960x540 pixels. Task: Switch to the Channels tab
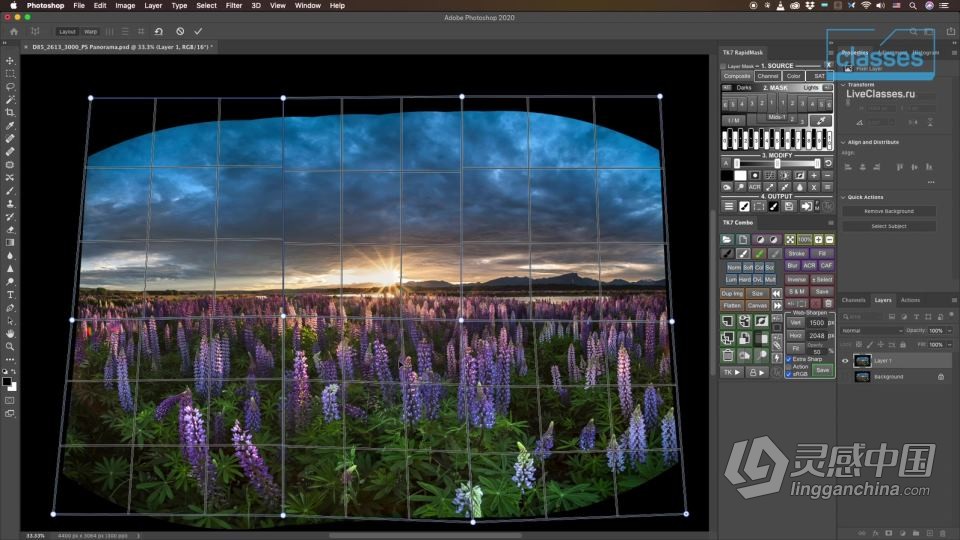[x=853, y=300]
